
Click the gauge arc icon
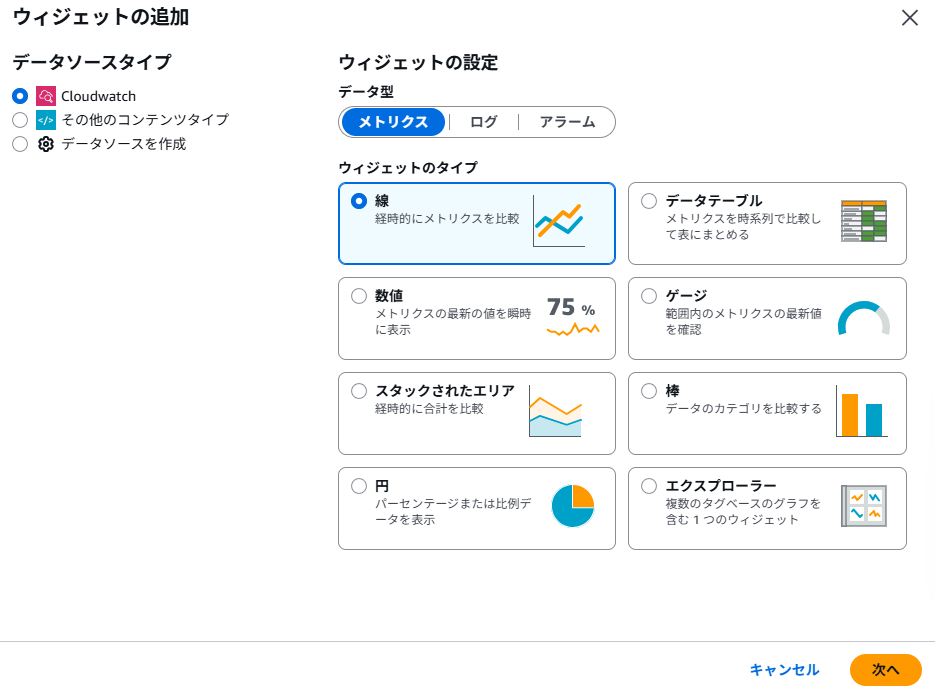(x=863, y=318)
